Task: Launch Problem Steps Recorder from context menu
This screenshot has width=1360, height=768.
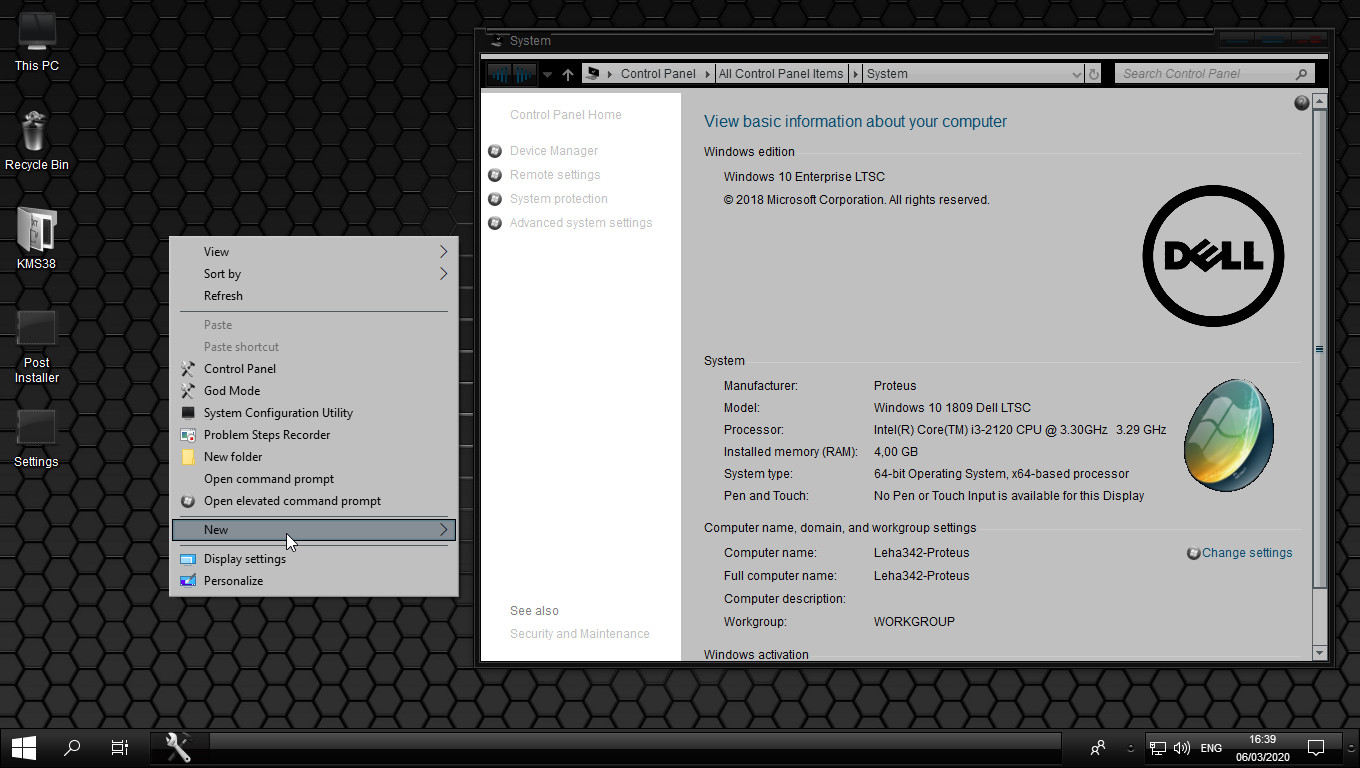Action: pos(314,435)
